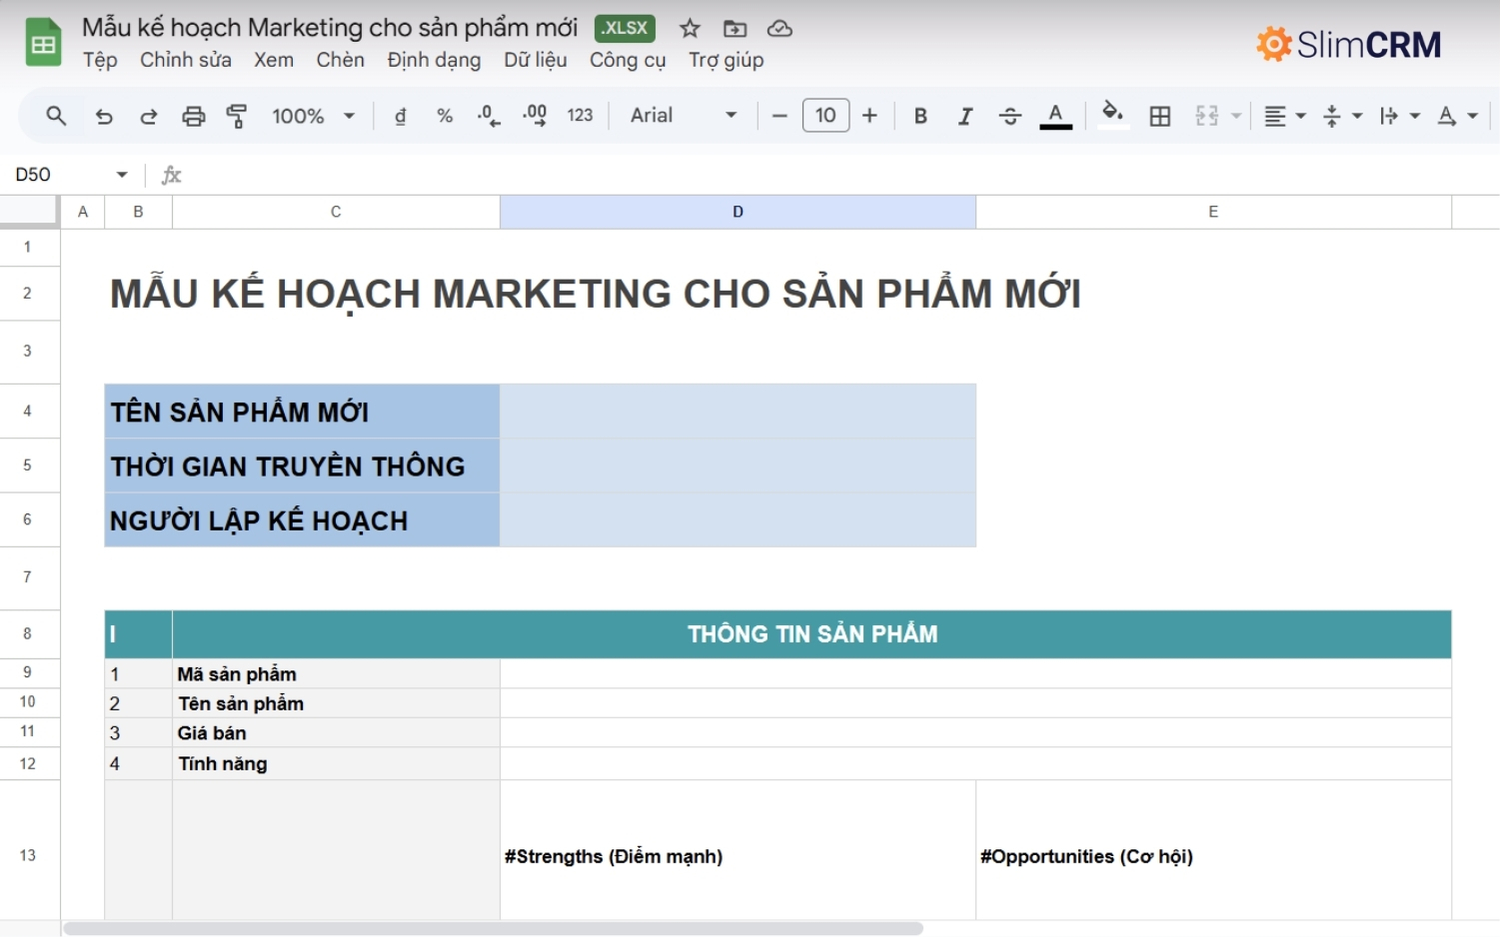Increase decimal places
Screen dimensions: 1500x937
(535, 116)
